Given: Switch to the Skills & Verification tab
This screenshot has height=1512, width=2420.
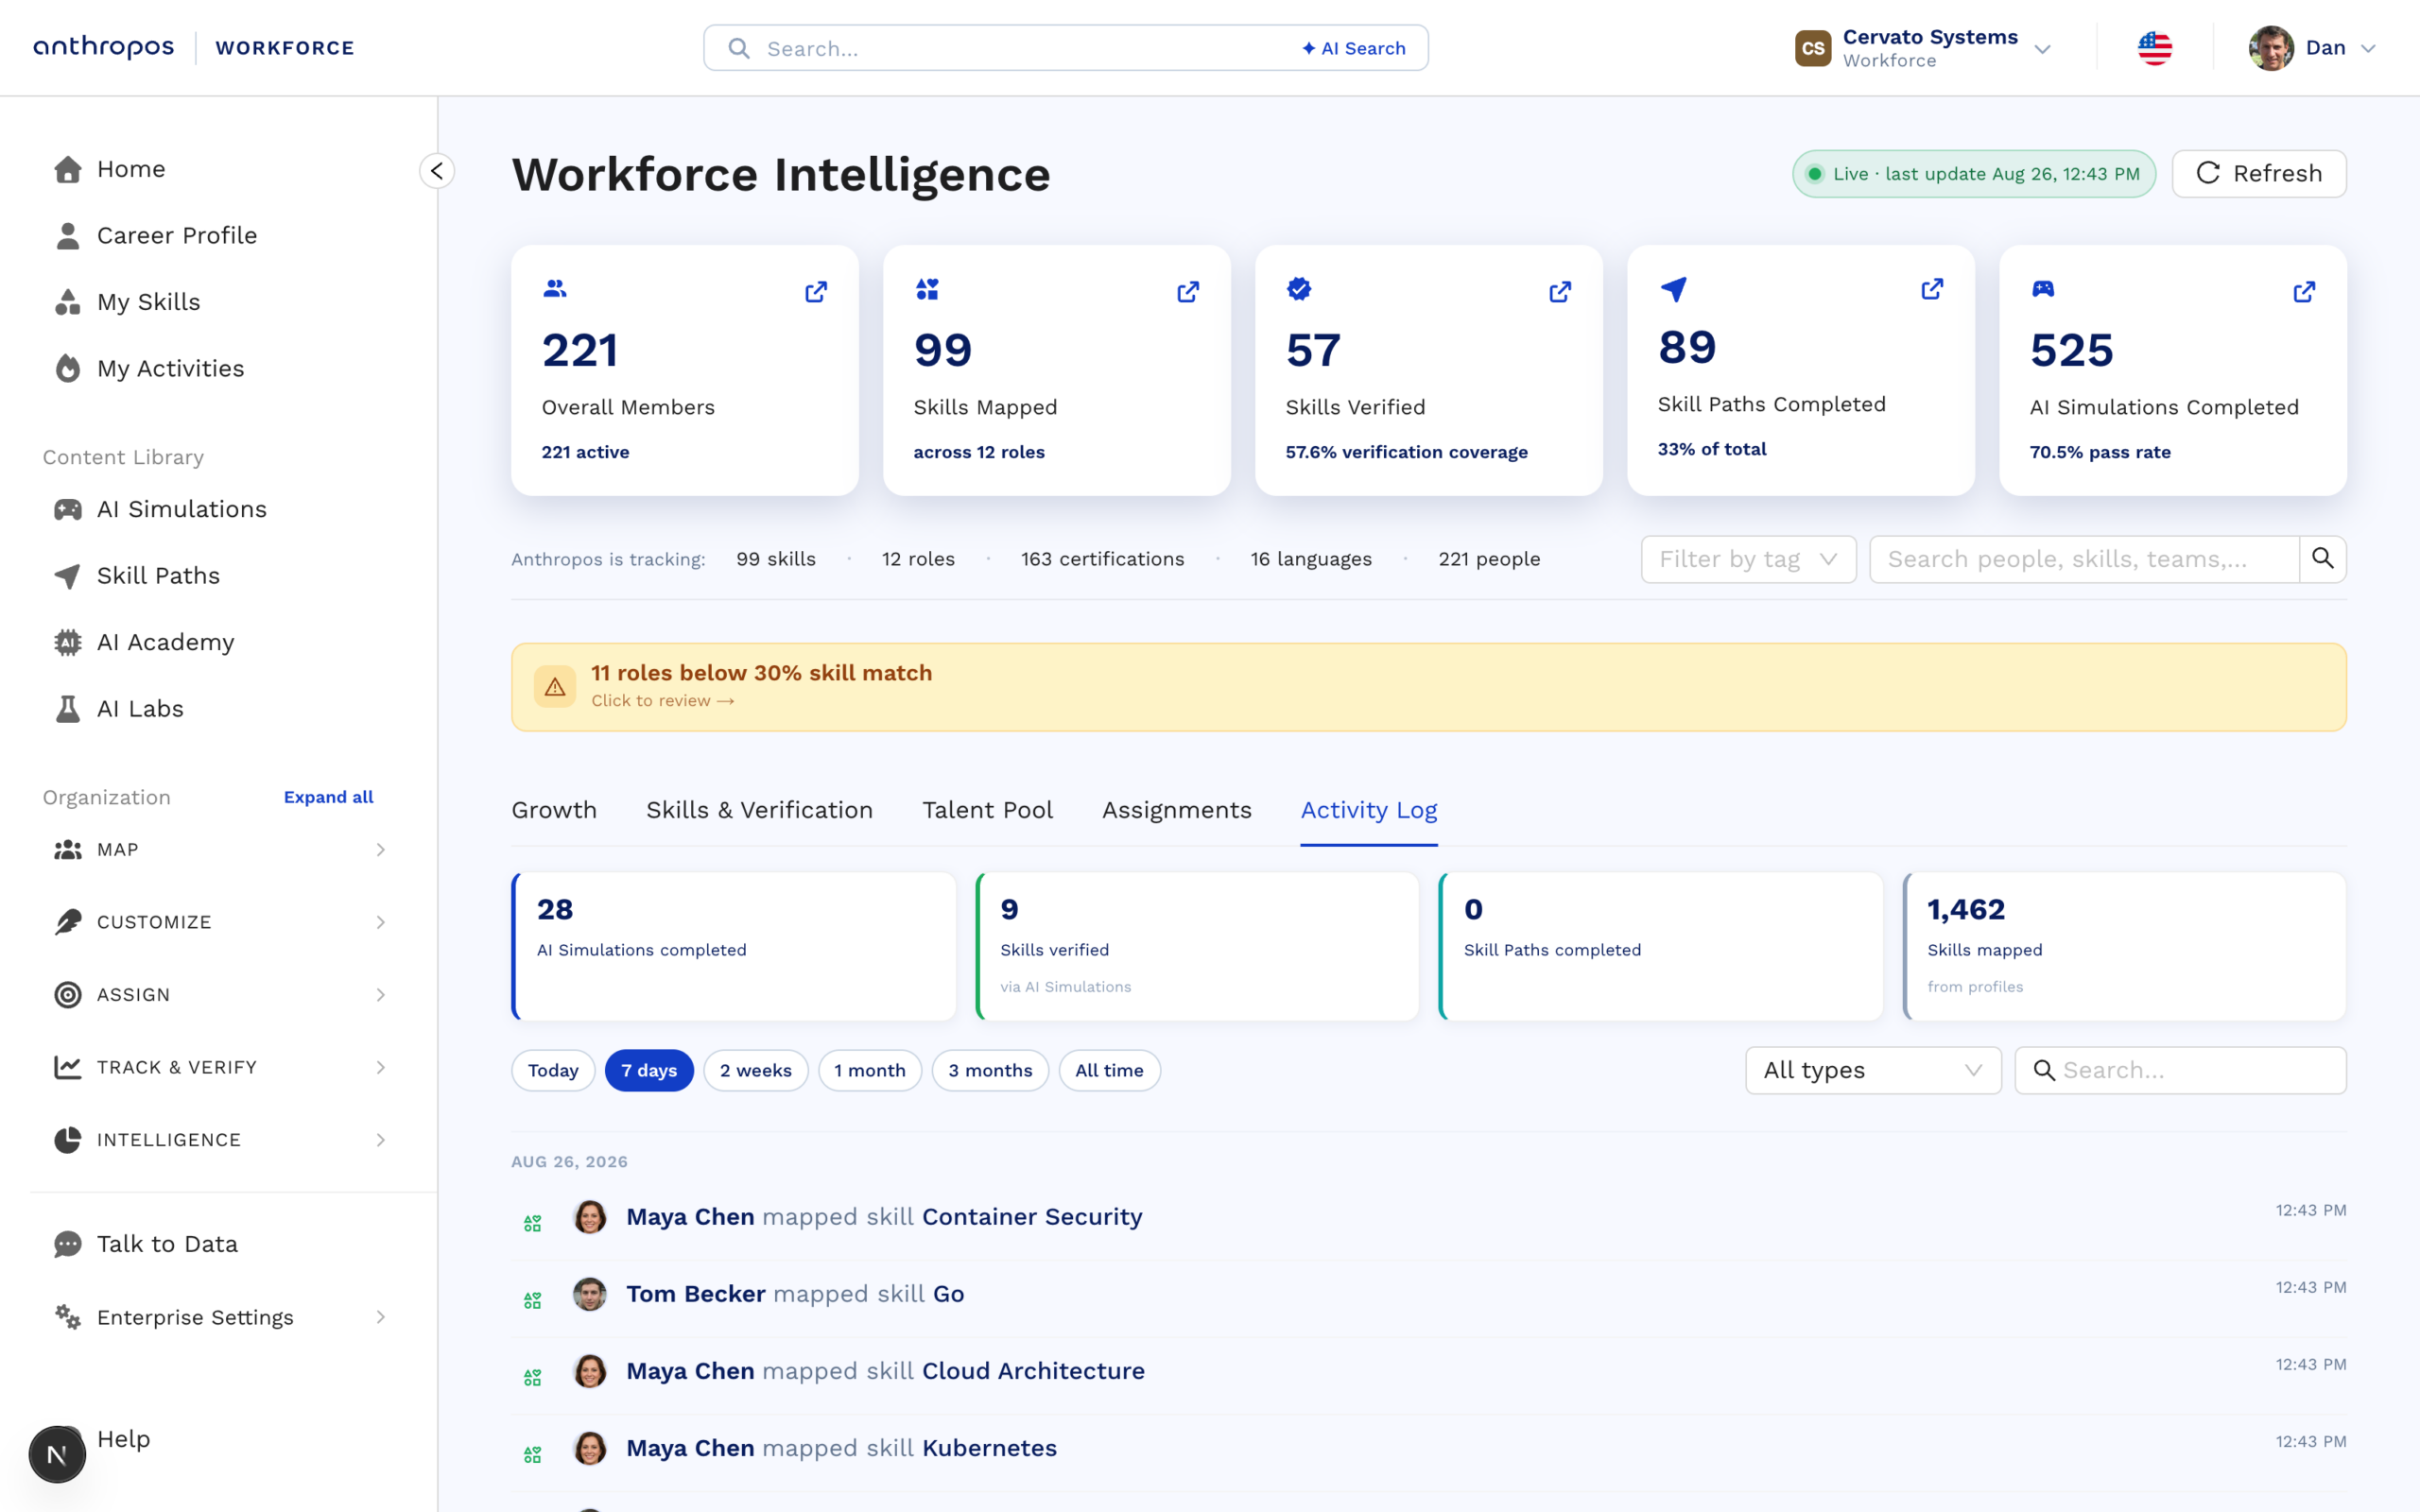Looking at the screenshot, I should click(x=759, y=810).
